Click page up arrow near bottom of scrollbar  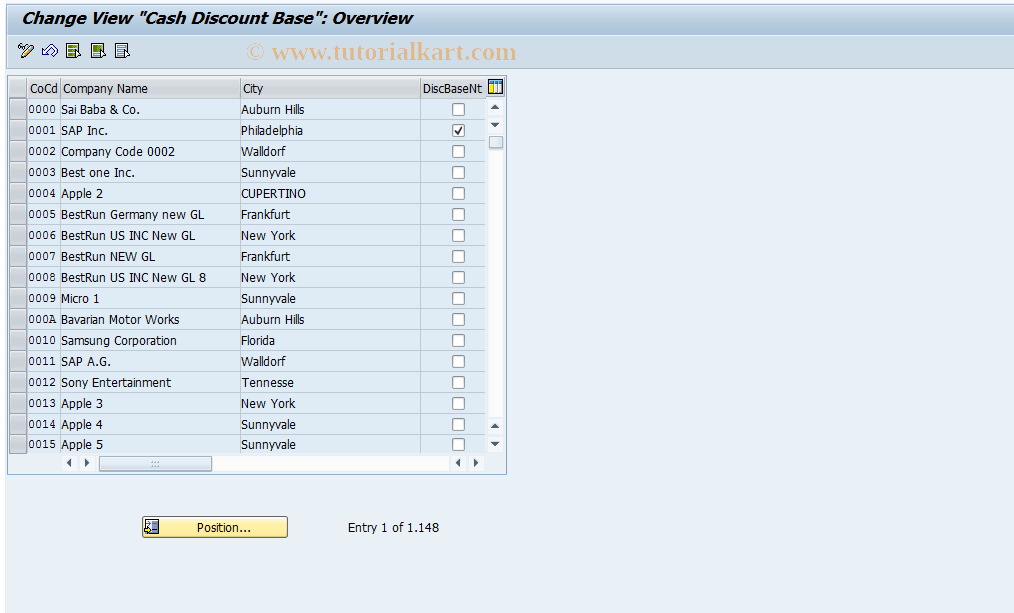(x=495, y=425)
